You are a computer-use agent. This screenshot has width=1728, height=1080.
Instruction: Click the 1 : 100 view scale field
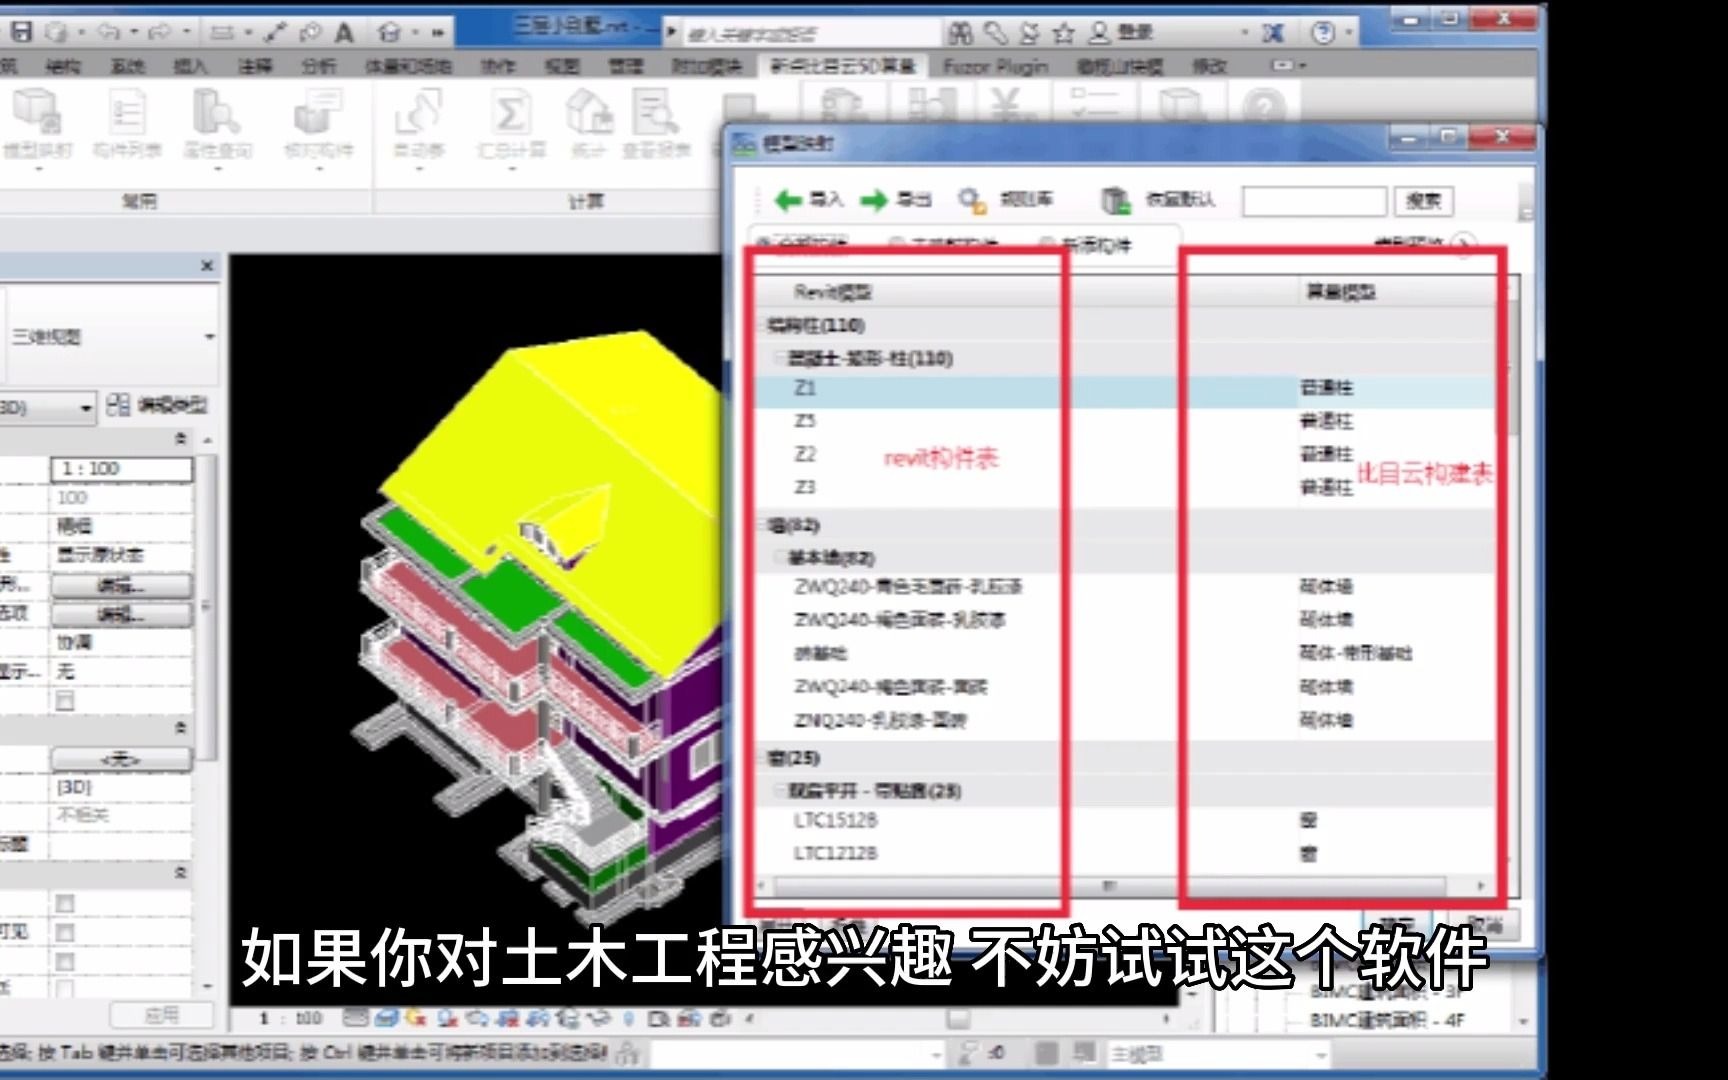click(x=121, y=469)
